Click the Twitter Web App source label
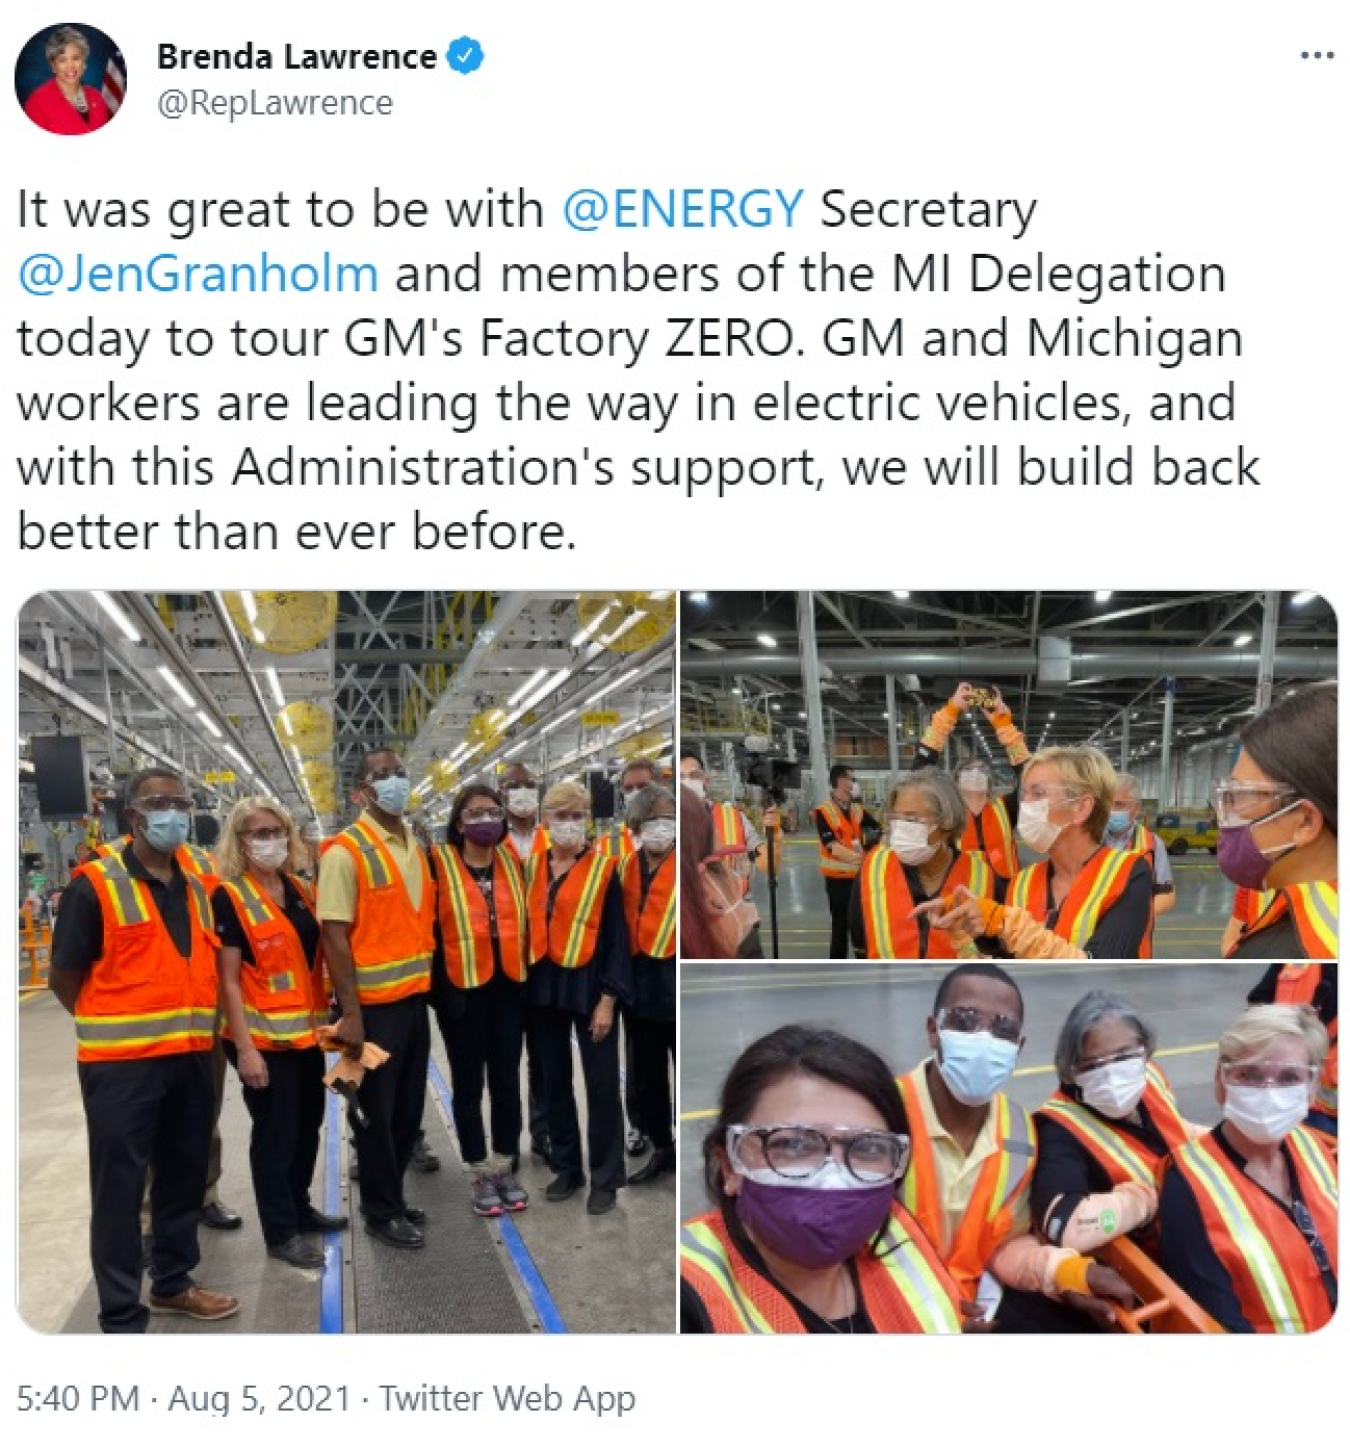Screen dimensions: 1350x1448 coord(507,1398)
